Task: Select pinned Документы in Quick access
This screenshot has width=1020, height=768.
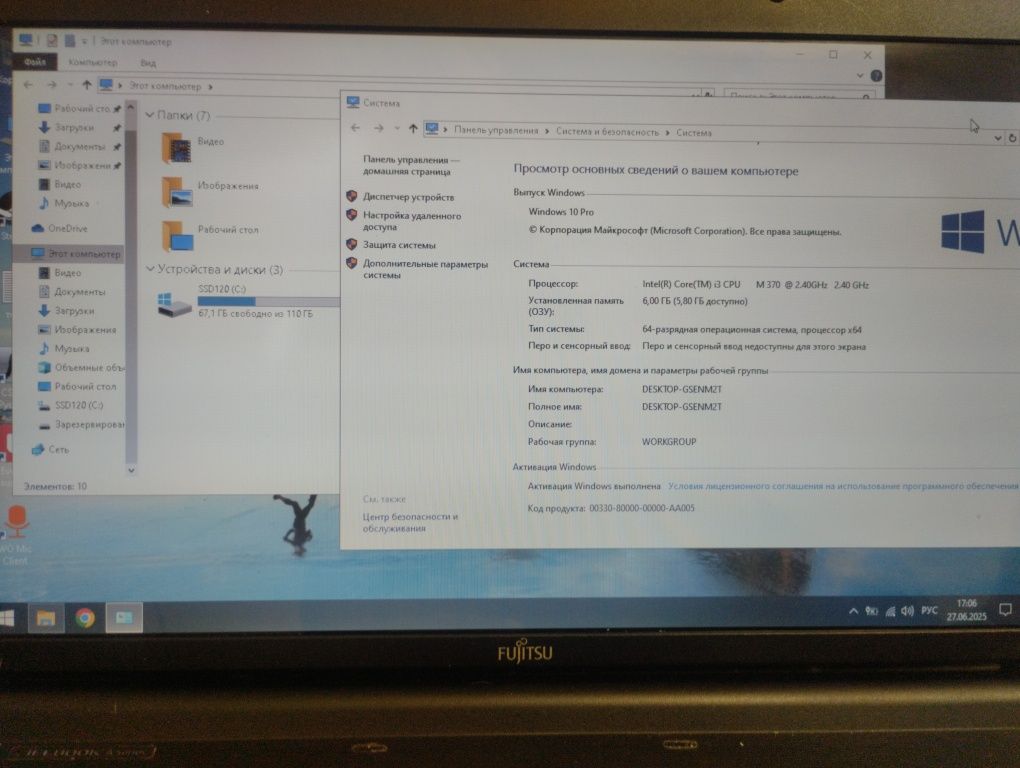Action: pos(79,146)
